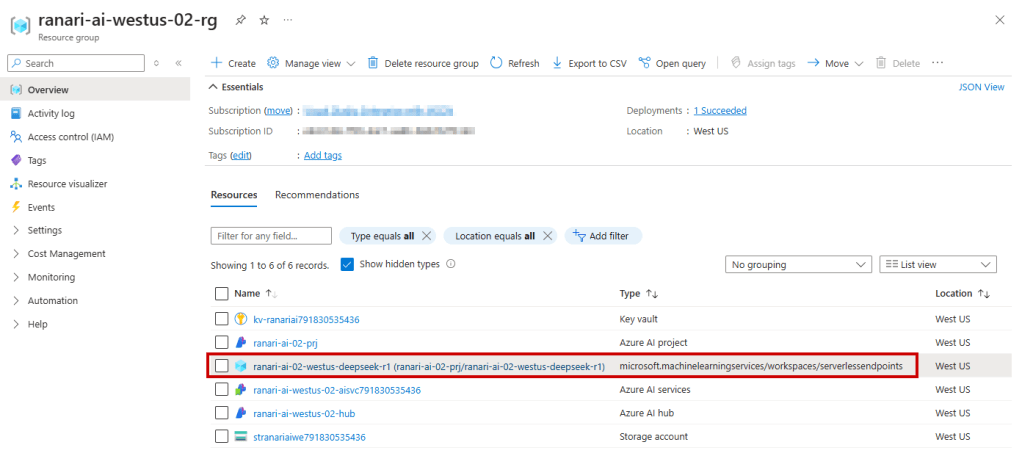This screenshot has width=1022, height=467.
Task: Favorite the resource group with star icon
Action: pyautogui.click(x=264, y=20)
